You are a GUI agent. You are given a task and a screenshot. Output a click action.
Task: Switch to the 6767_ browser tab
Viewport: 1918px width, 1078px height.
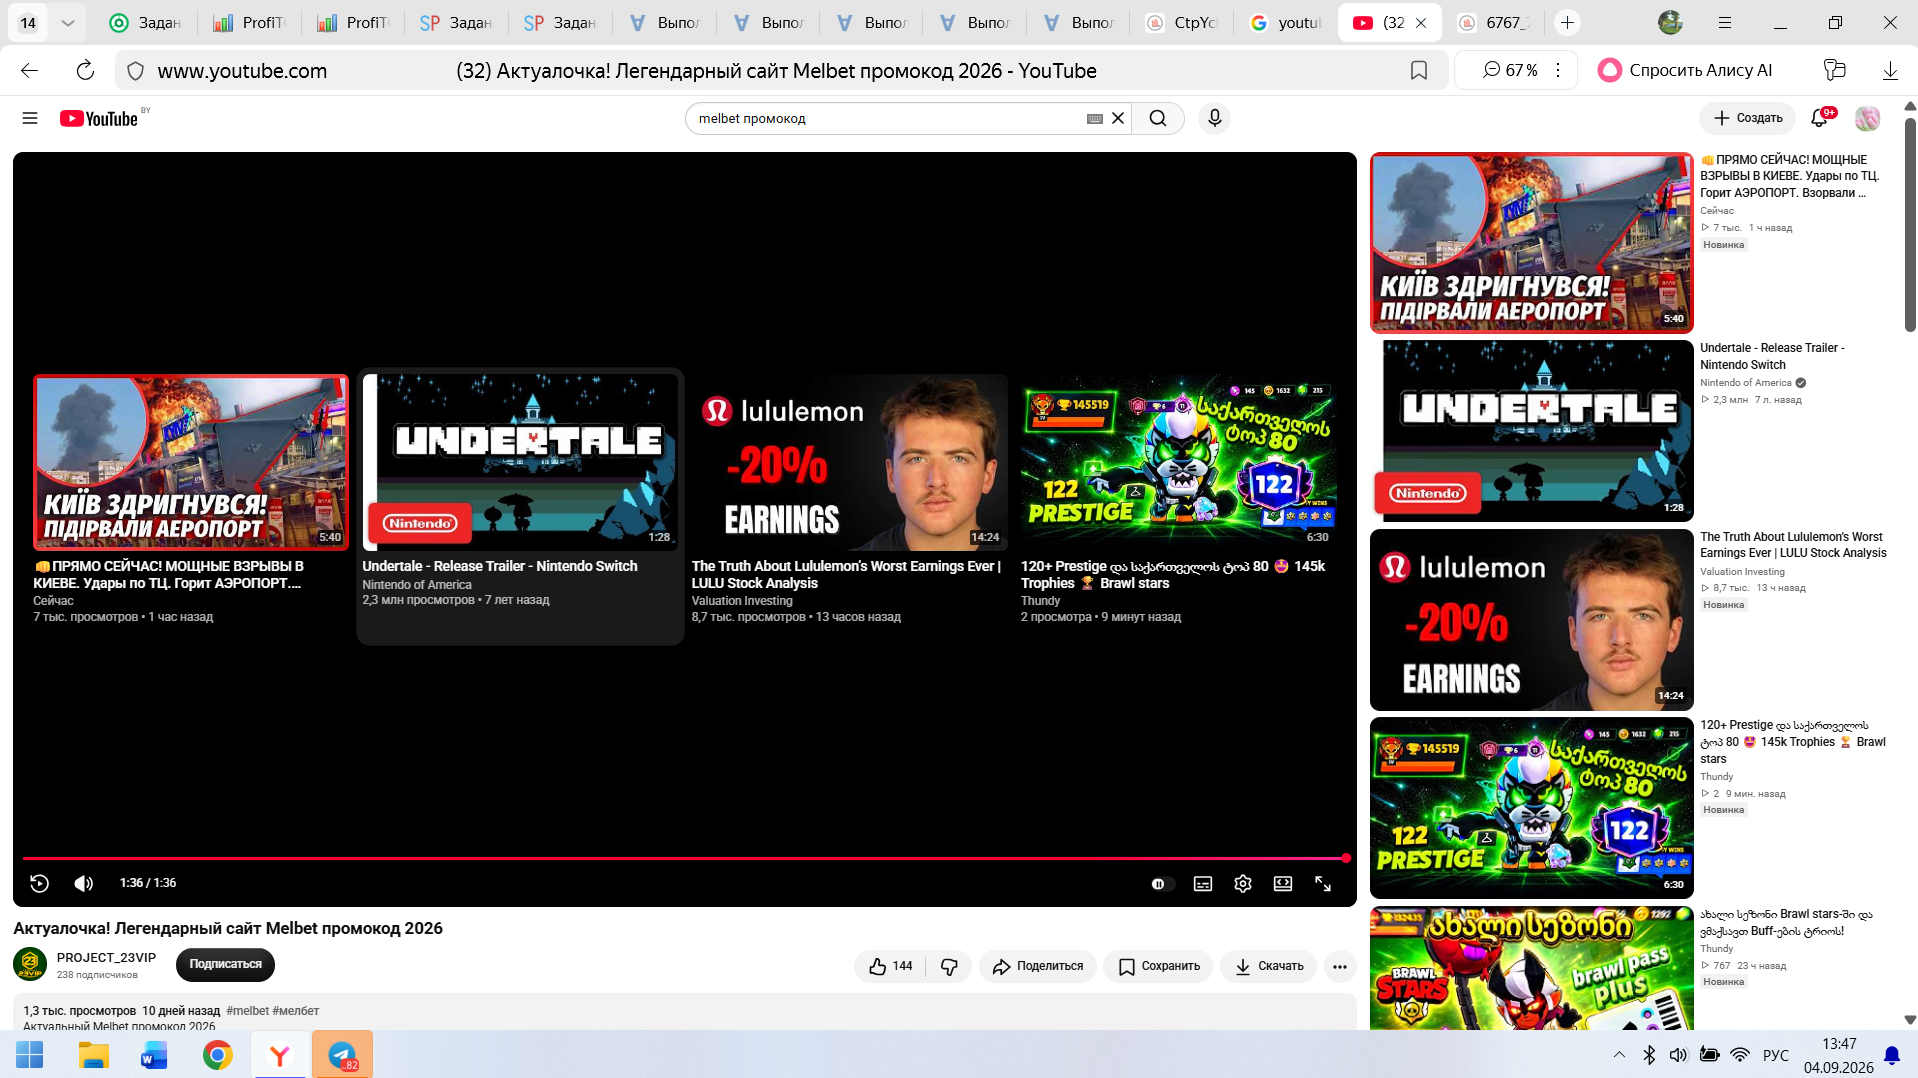pyautogui.click(x=1494, y=22)
